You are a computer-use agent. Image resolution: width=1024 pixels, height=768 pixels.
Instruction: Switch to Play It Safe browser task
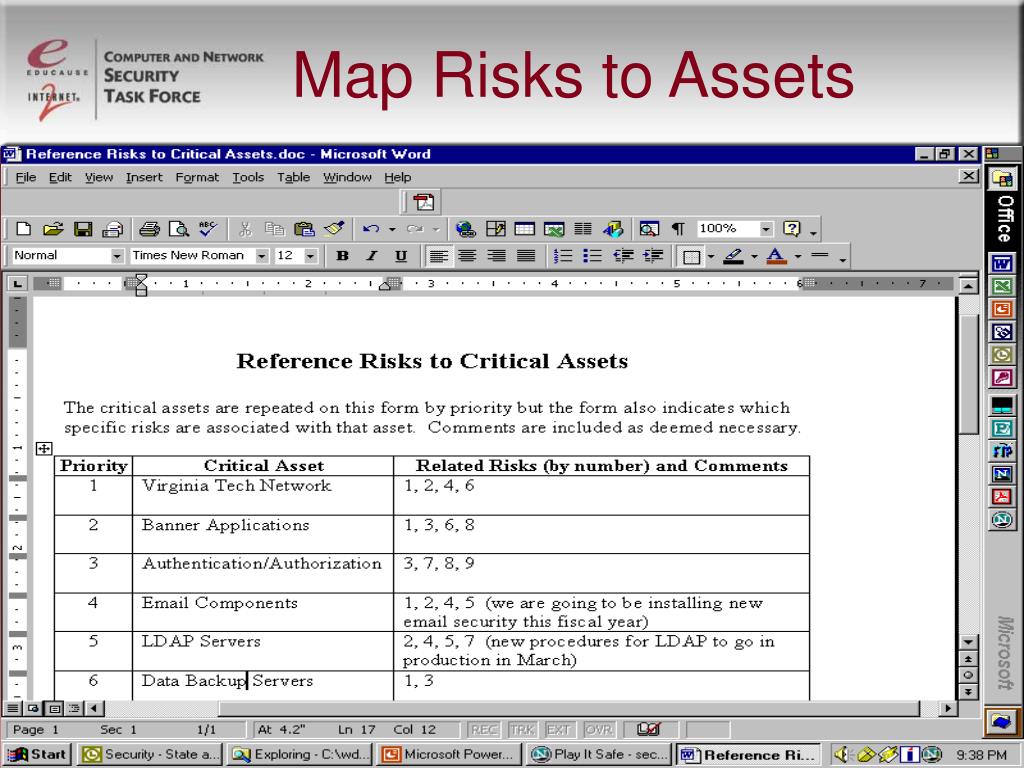(x=599, y=754)
